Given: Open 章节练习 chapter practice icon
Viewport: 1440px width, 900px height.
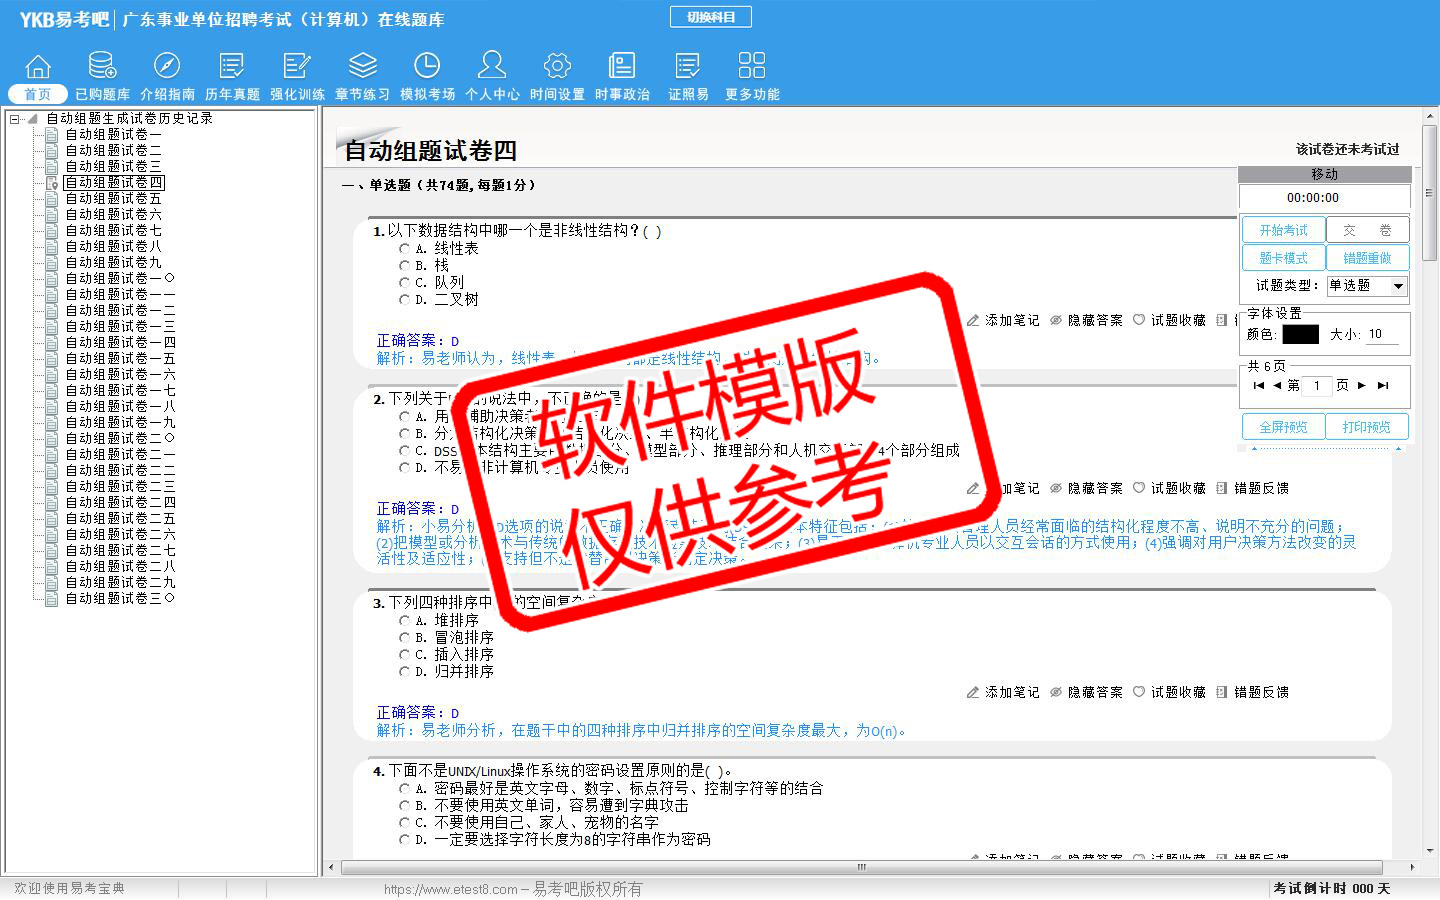Looking at the screenshot, I should tap(362, 67).
